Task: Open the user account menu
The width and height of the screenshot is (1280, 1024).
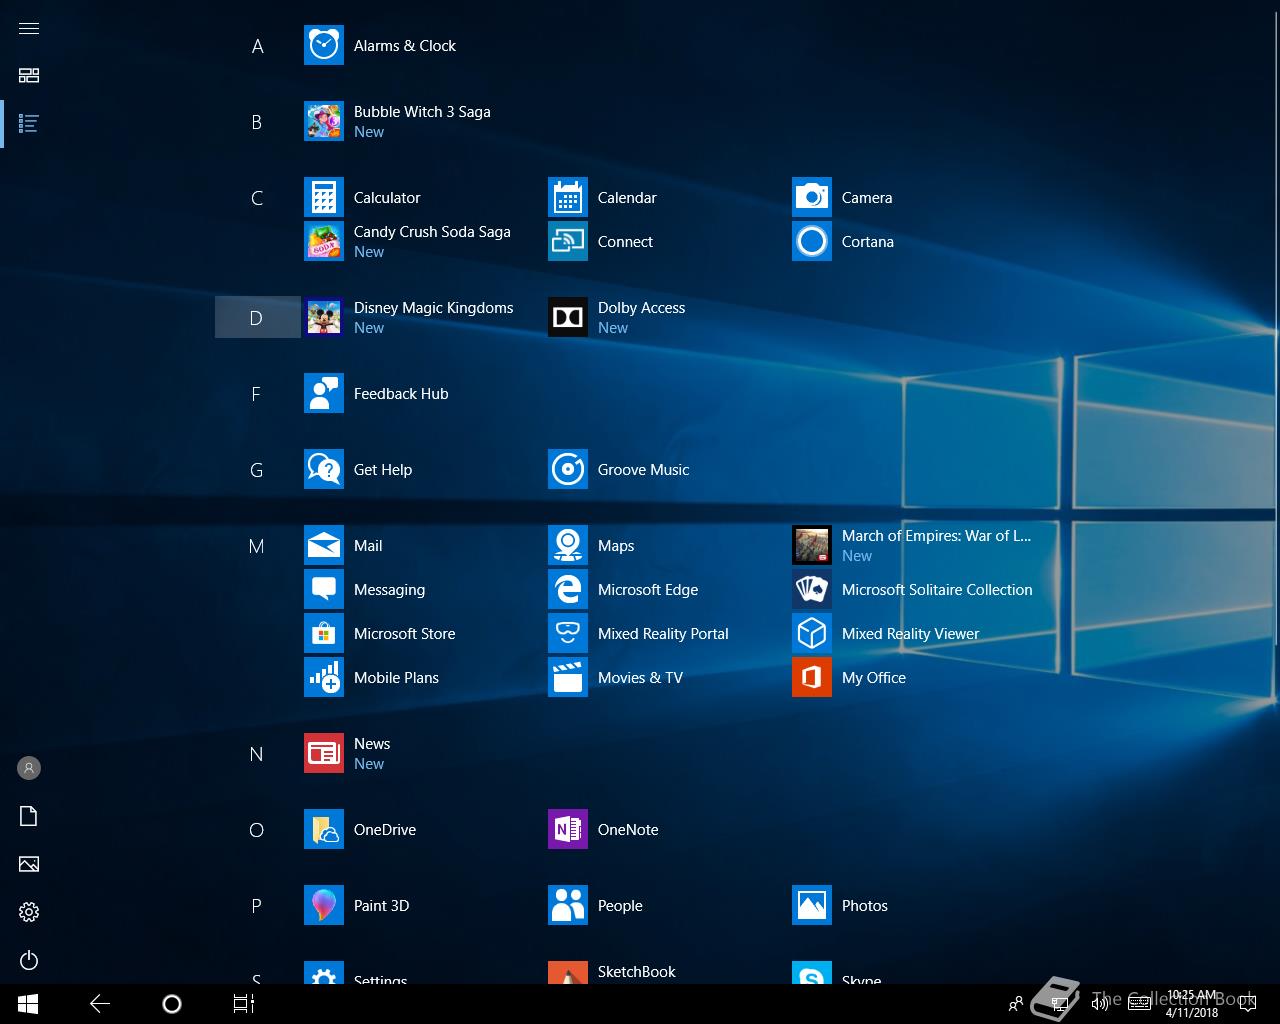Action: point(29,768)
